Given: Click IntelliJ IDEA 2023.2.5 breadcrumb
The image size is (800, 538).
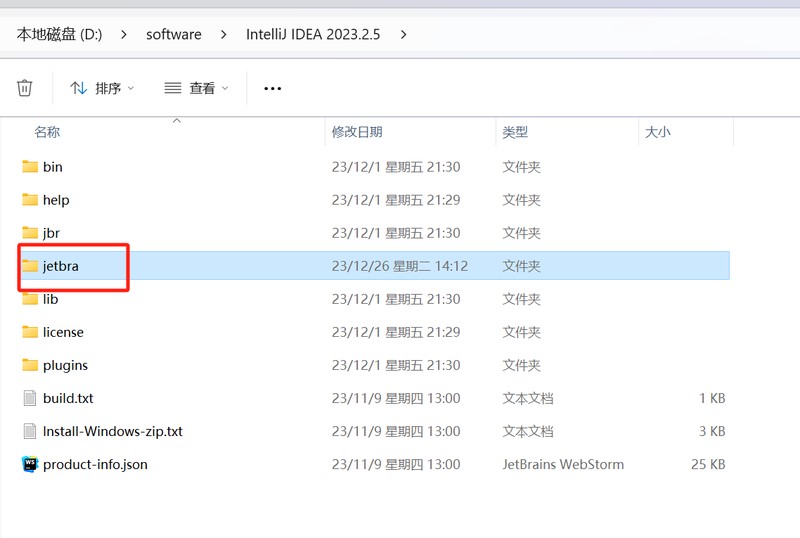Looking at the screenshot, I should tap(313, 34).
